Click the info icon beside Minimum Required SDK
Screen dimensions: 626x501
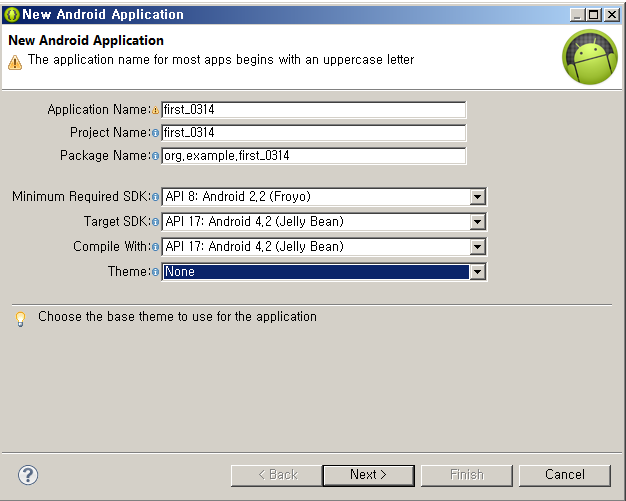click(x=155, y=197)
